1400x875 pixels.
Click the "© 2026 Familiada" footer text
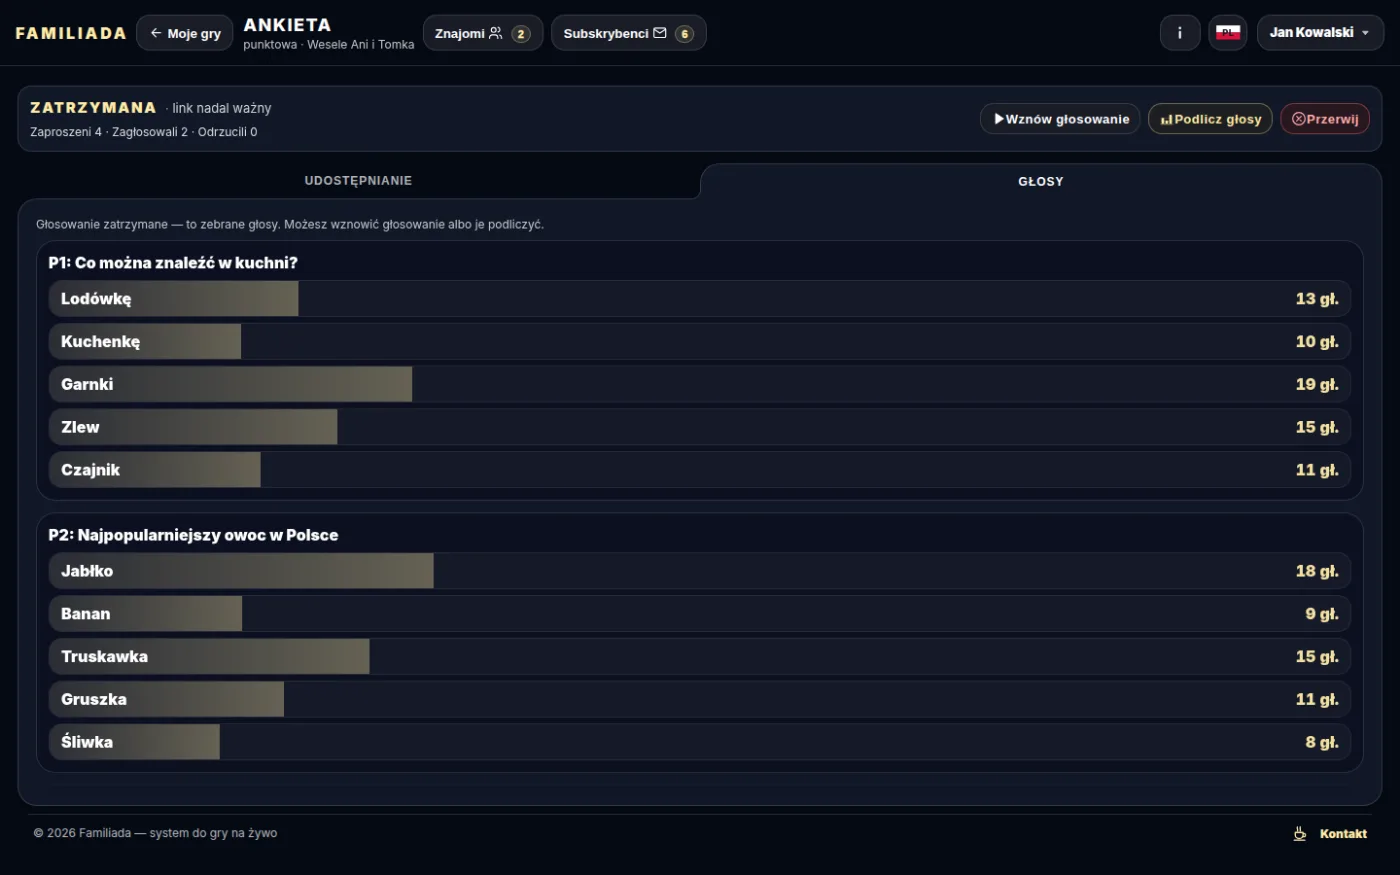click(155, 833)
